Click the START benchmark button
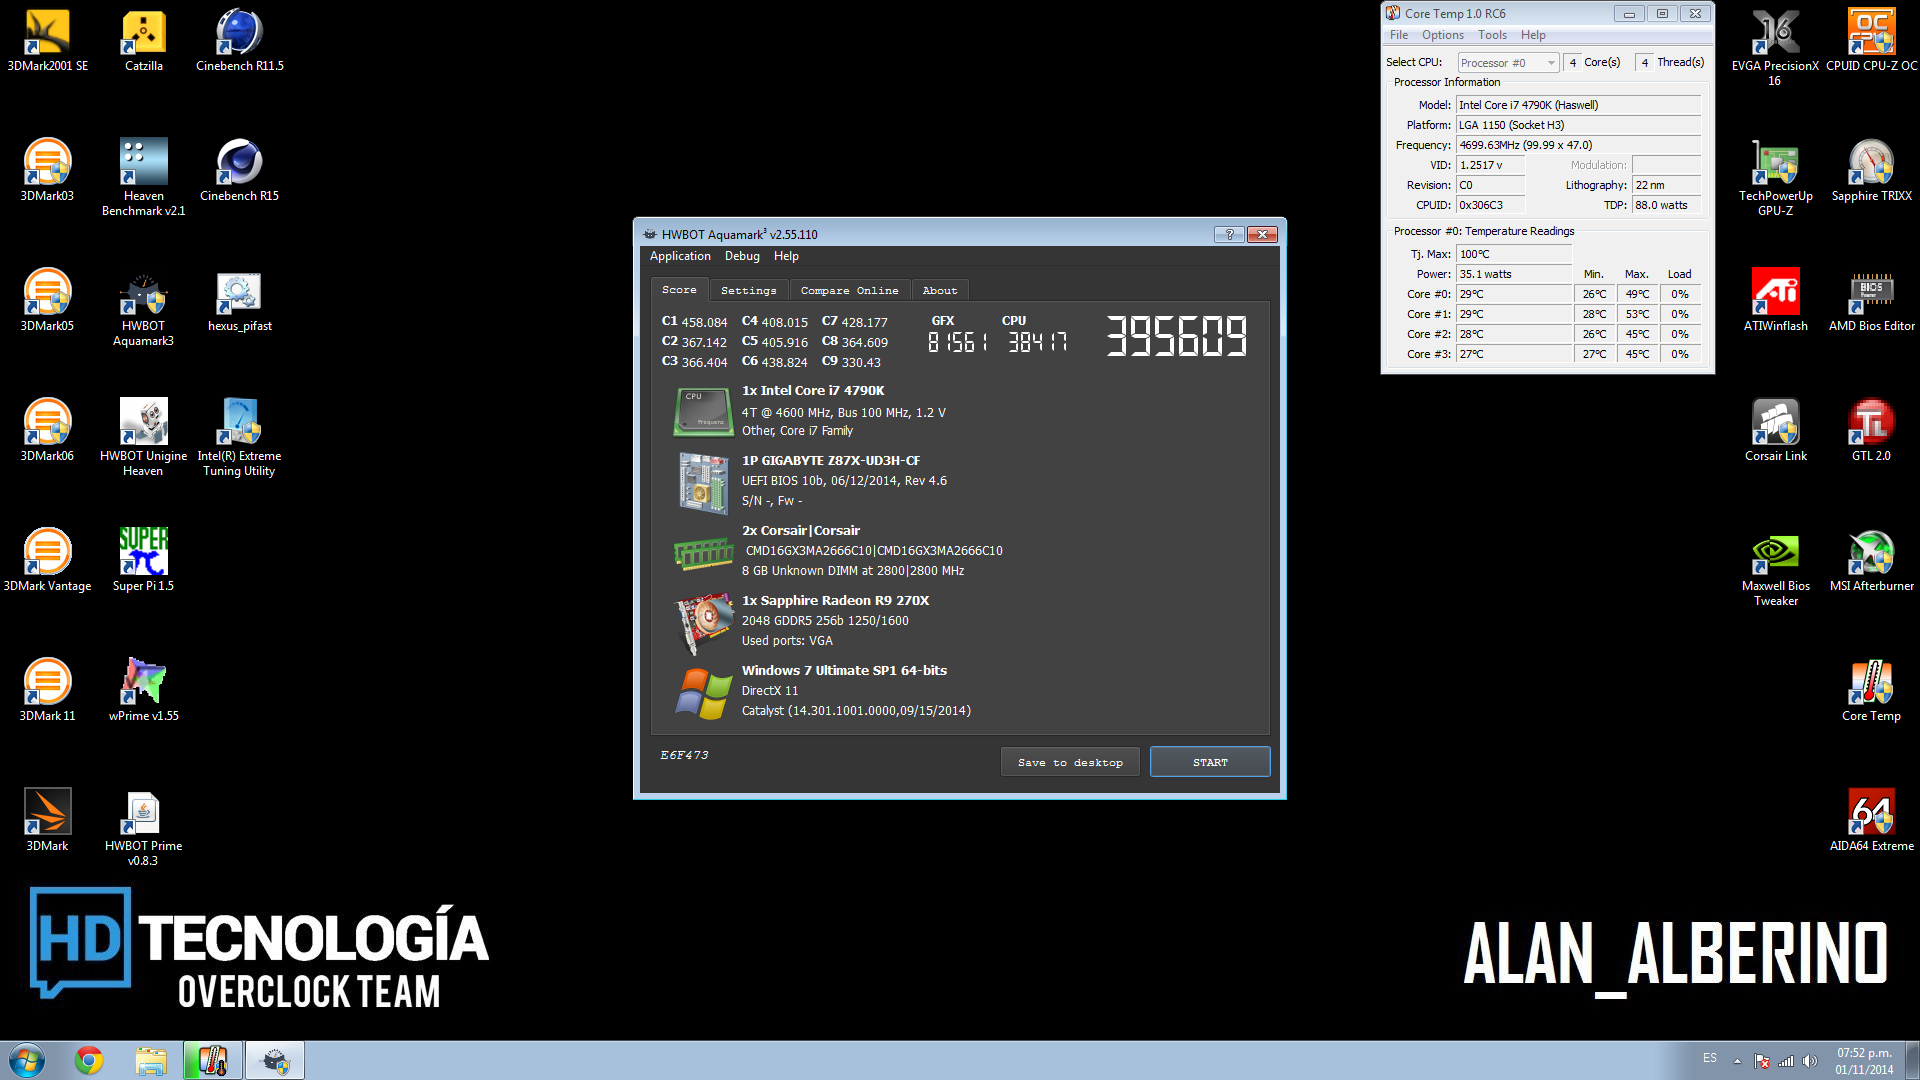The image size is (1920, 1080). [1210, 762]
